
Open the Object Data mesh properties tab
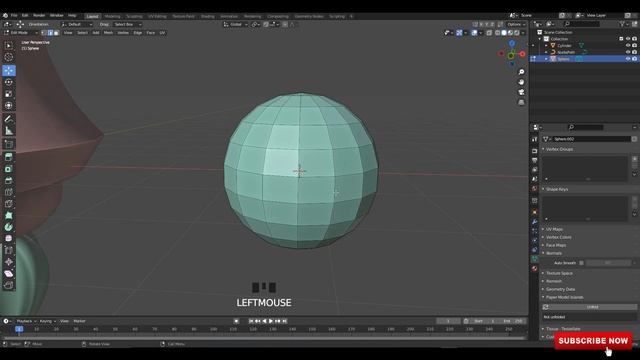point(534,259)
